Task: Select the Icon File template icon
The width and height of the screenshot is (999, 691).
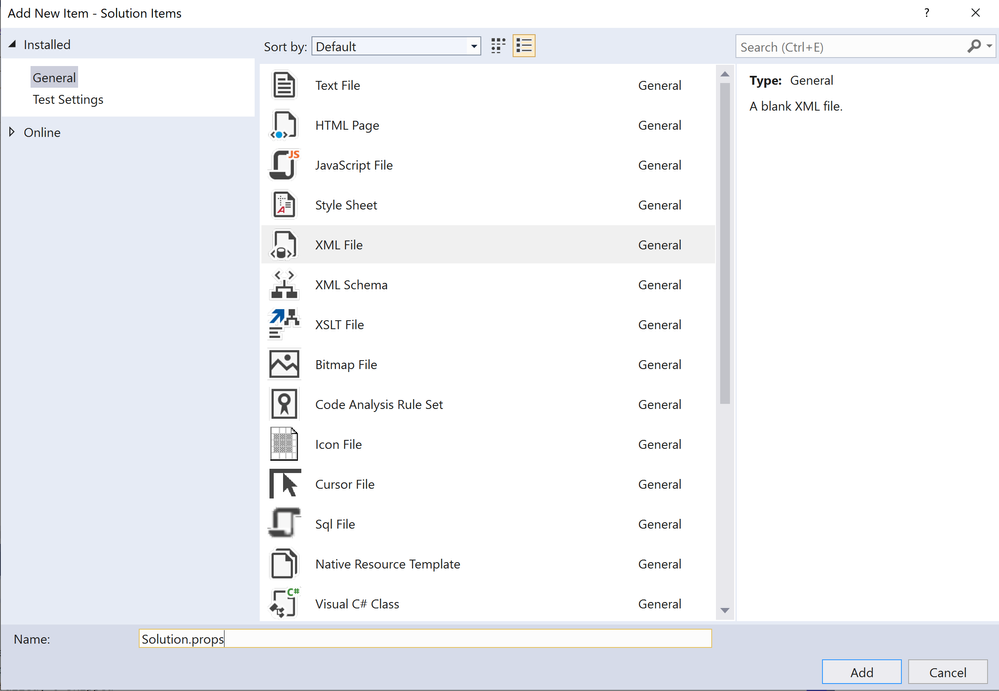Action: pos(284,445)
